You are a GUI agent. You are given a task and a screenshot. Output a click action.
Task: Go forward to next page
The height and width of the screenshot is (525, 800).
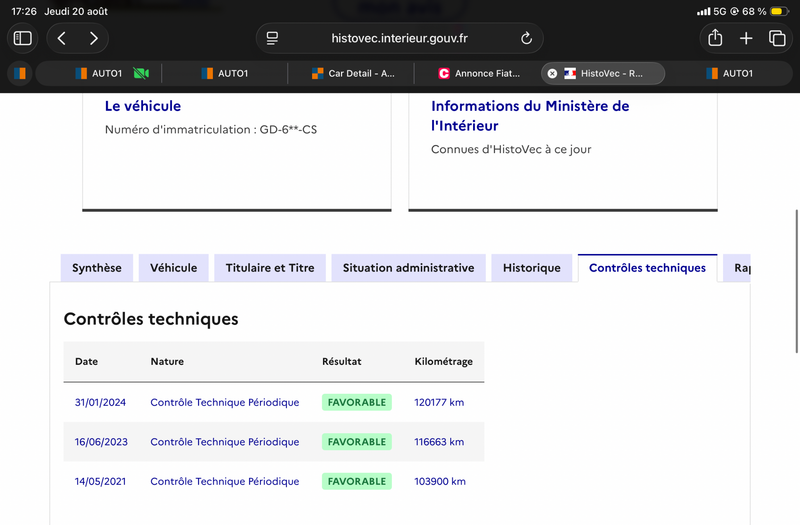pos(93,38)
